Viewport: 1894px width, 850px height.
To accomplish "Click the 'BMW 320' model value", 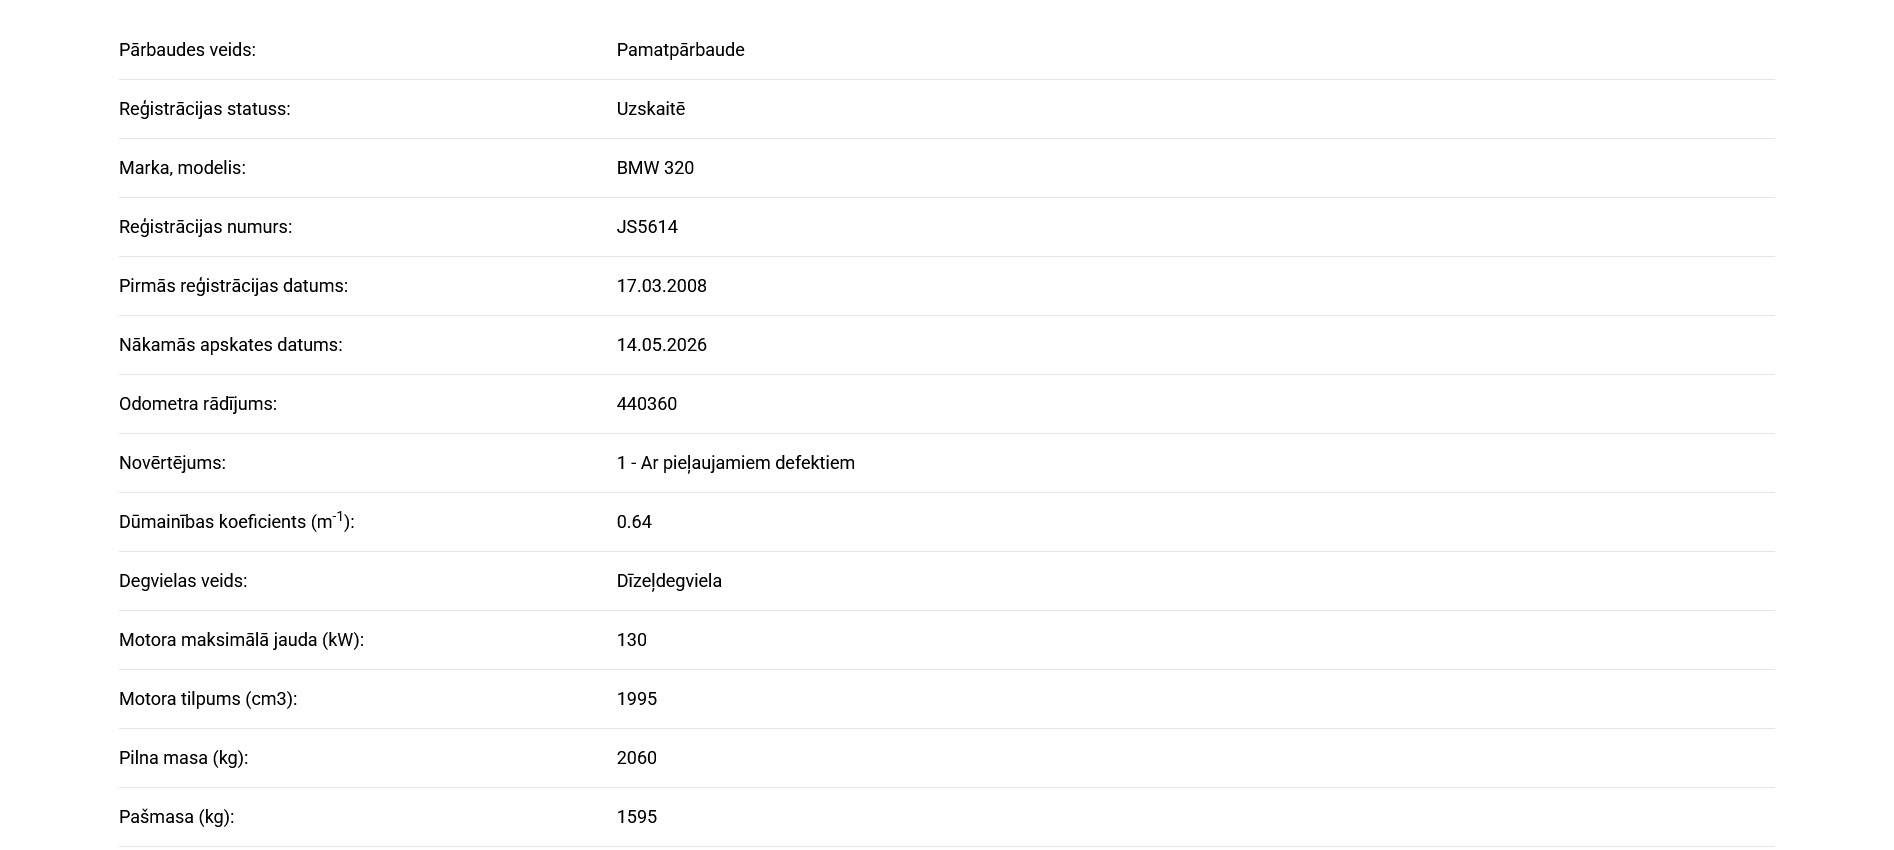I will coord(655,168).
